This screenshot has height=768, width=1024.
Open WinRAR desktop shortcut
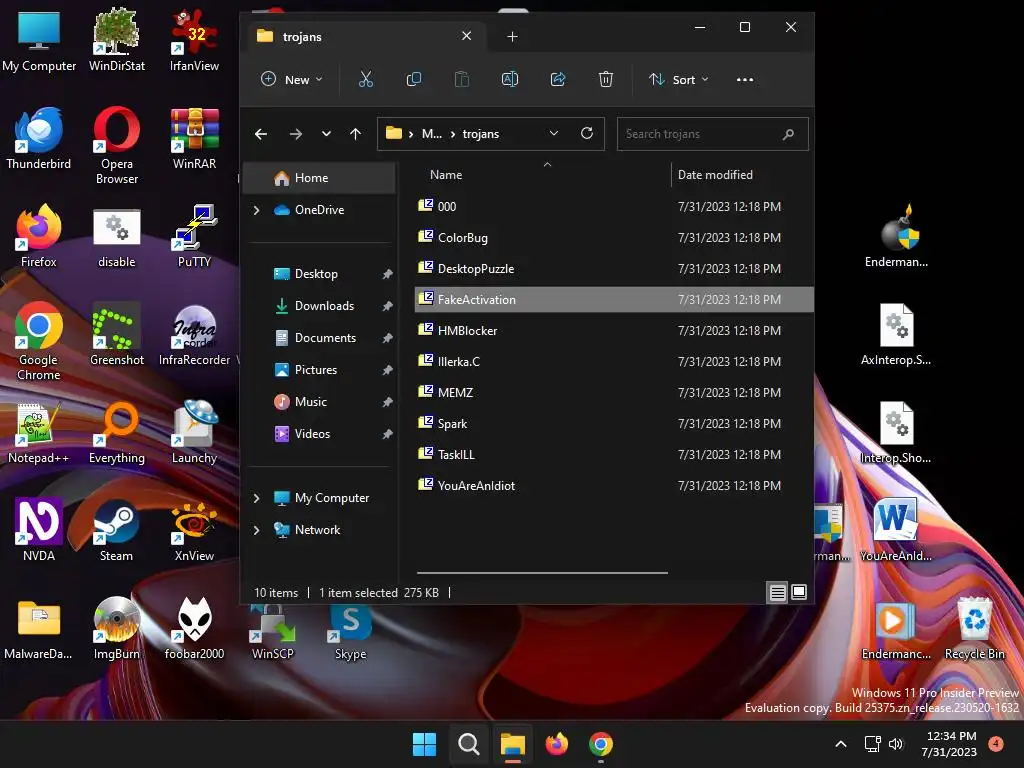coord(194,138)
